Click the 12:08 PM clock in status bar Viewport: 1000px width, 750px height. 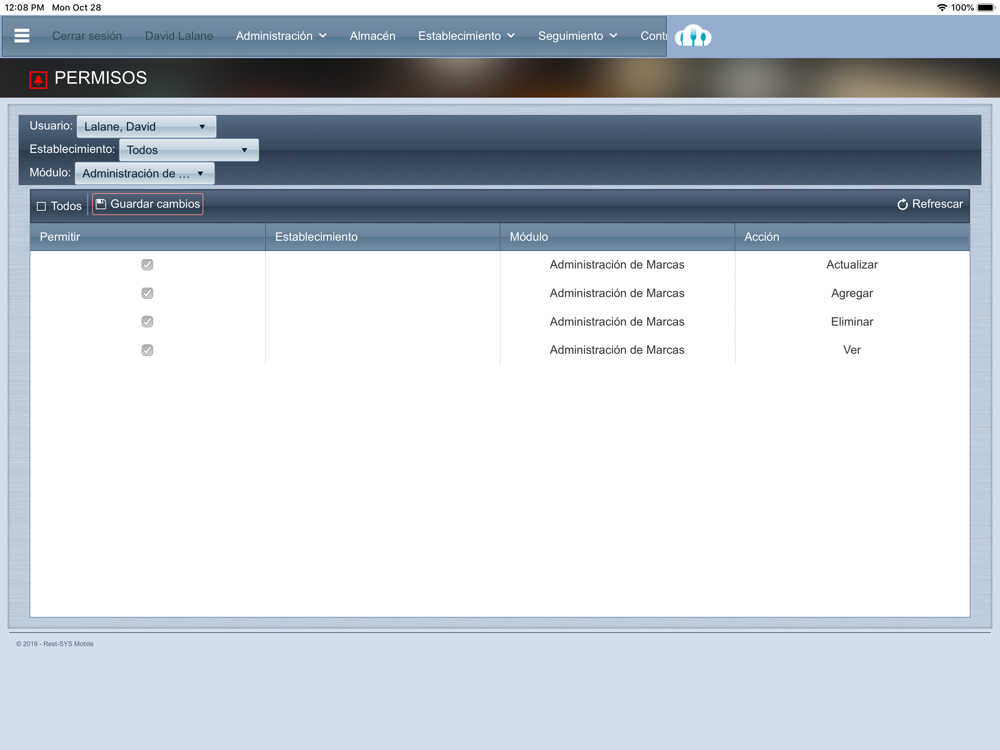24,8
